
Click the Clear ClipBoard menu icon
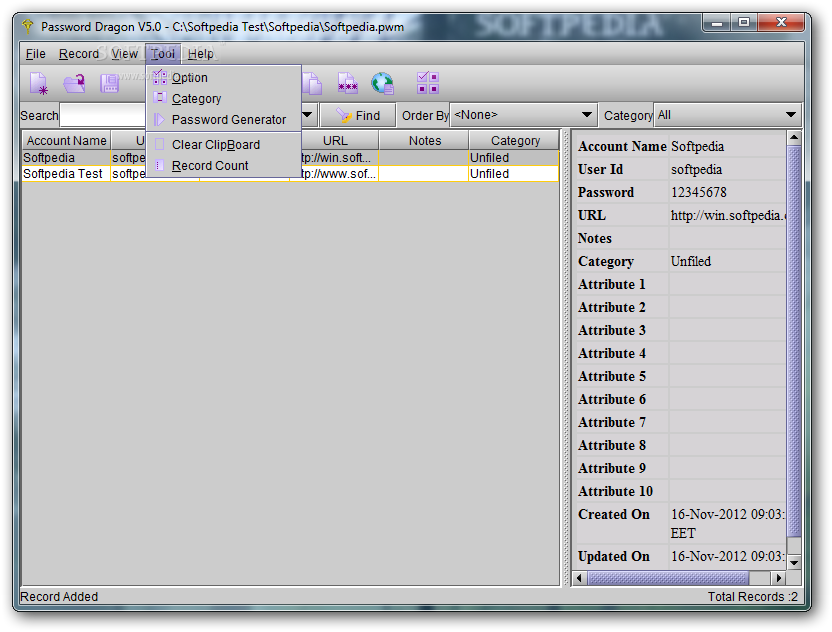pos(159,144)
